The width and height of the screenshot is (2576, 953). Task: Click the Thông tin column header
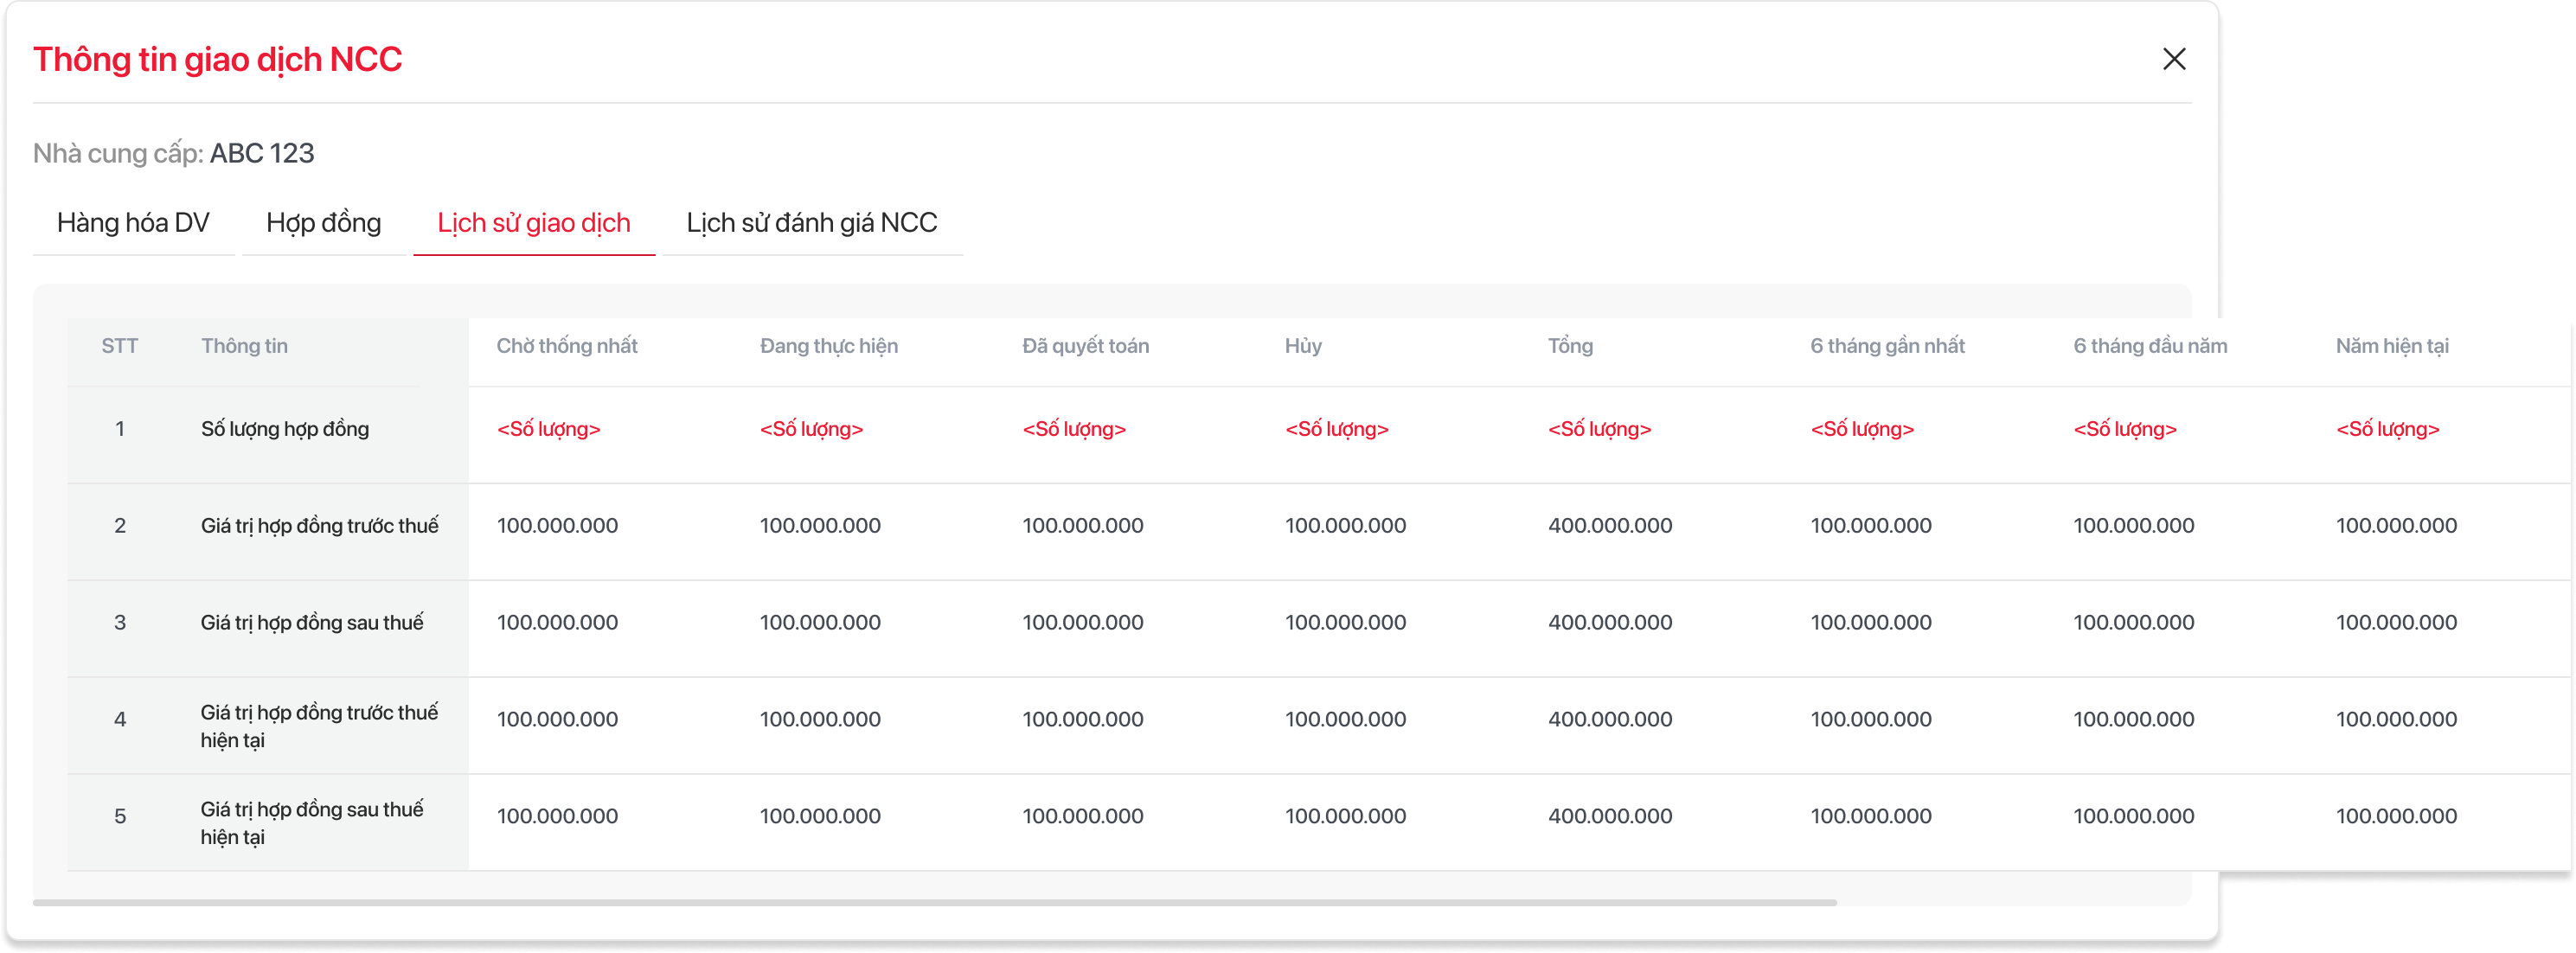(x=244, y=346)
